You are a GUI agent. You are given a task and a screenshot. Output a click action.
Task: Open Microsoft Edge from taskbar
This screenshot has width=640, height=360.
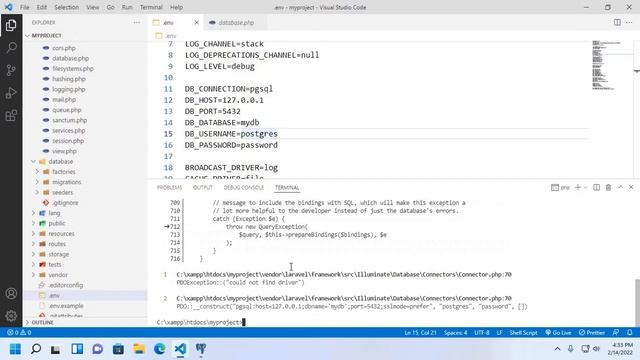click(160, 349)
